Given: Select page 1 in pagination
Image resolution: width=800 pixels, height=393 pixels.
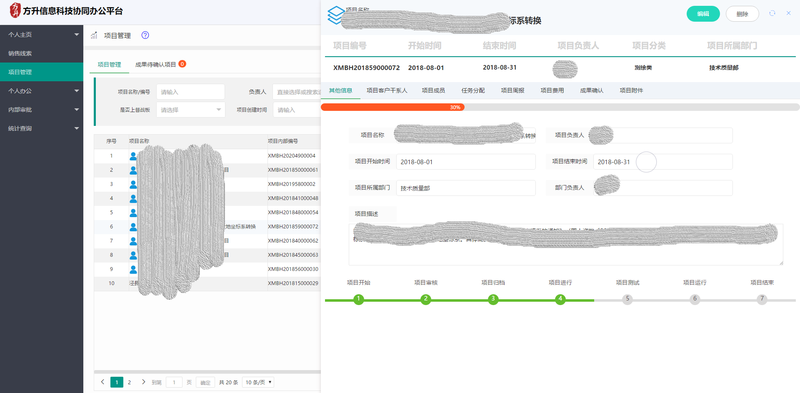Looking at the screenshot, I should pos(117,382).
